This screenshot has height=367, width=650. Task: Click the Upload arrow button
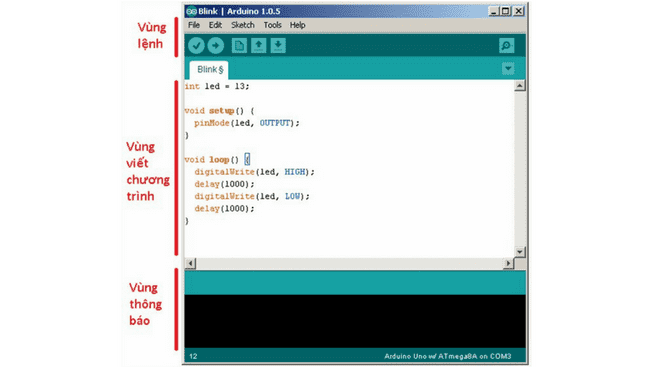click(x=216, y=45)
